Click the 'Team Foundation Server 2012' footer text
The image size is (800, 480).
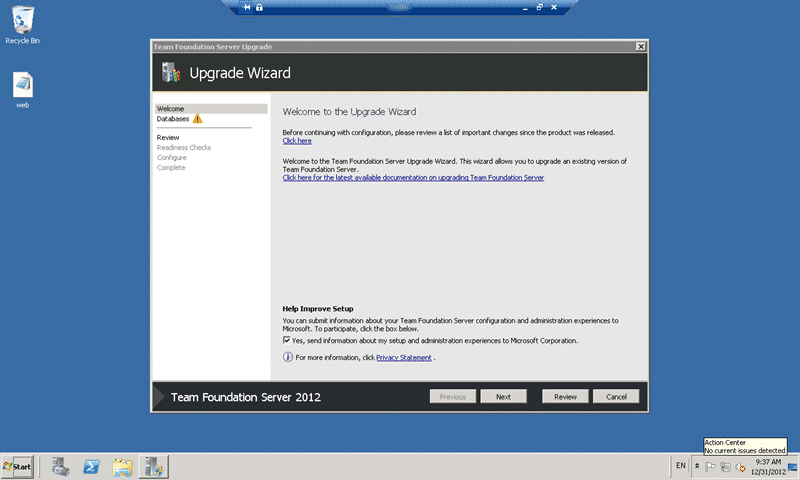(x=245, y=397)
